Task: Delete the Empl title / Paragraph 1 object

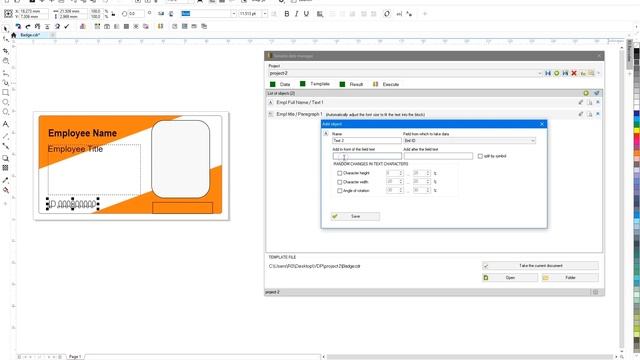Action: tap(598, 114)
